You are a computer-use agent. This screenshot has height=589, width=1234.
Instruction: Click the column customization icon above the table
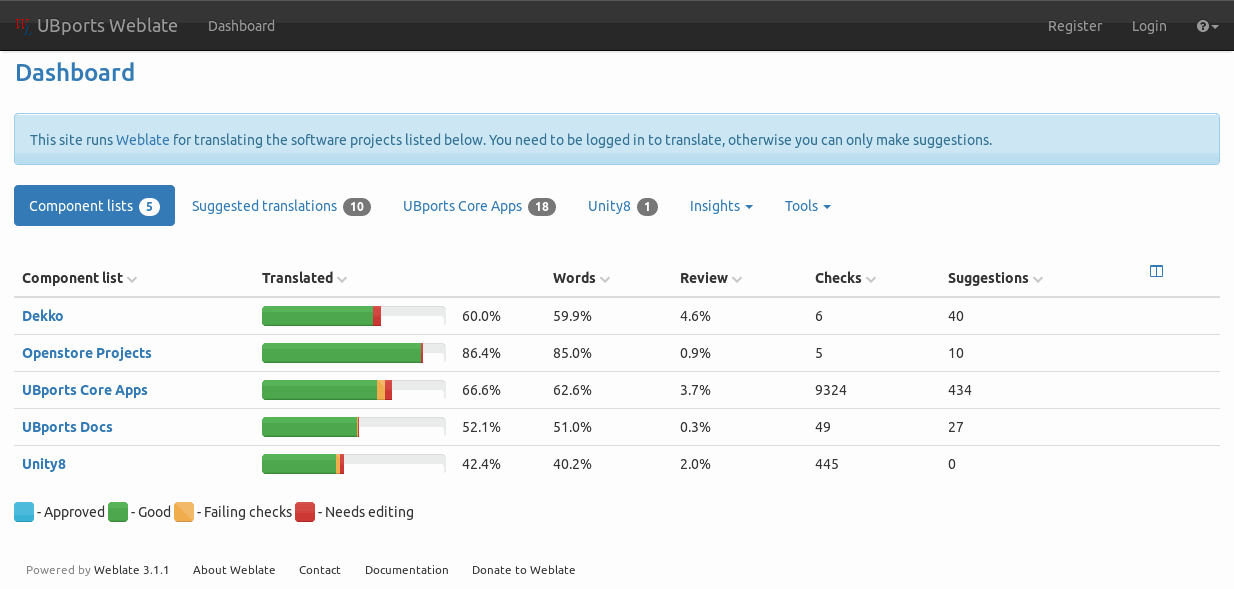point(1156,270)
